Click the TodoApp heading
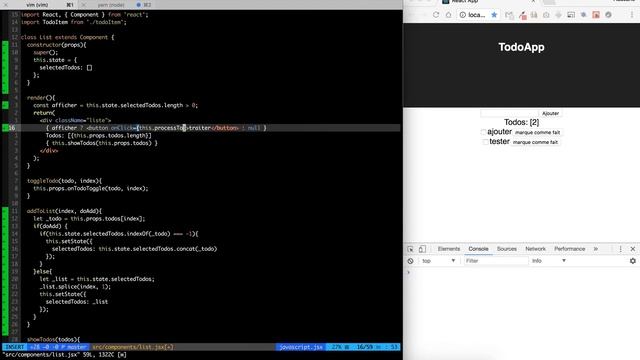This screenshot has height=360, width=640. (521, 47)
